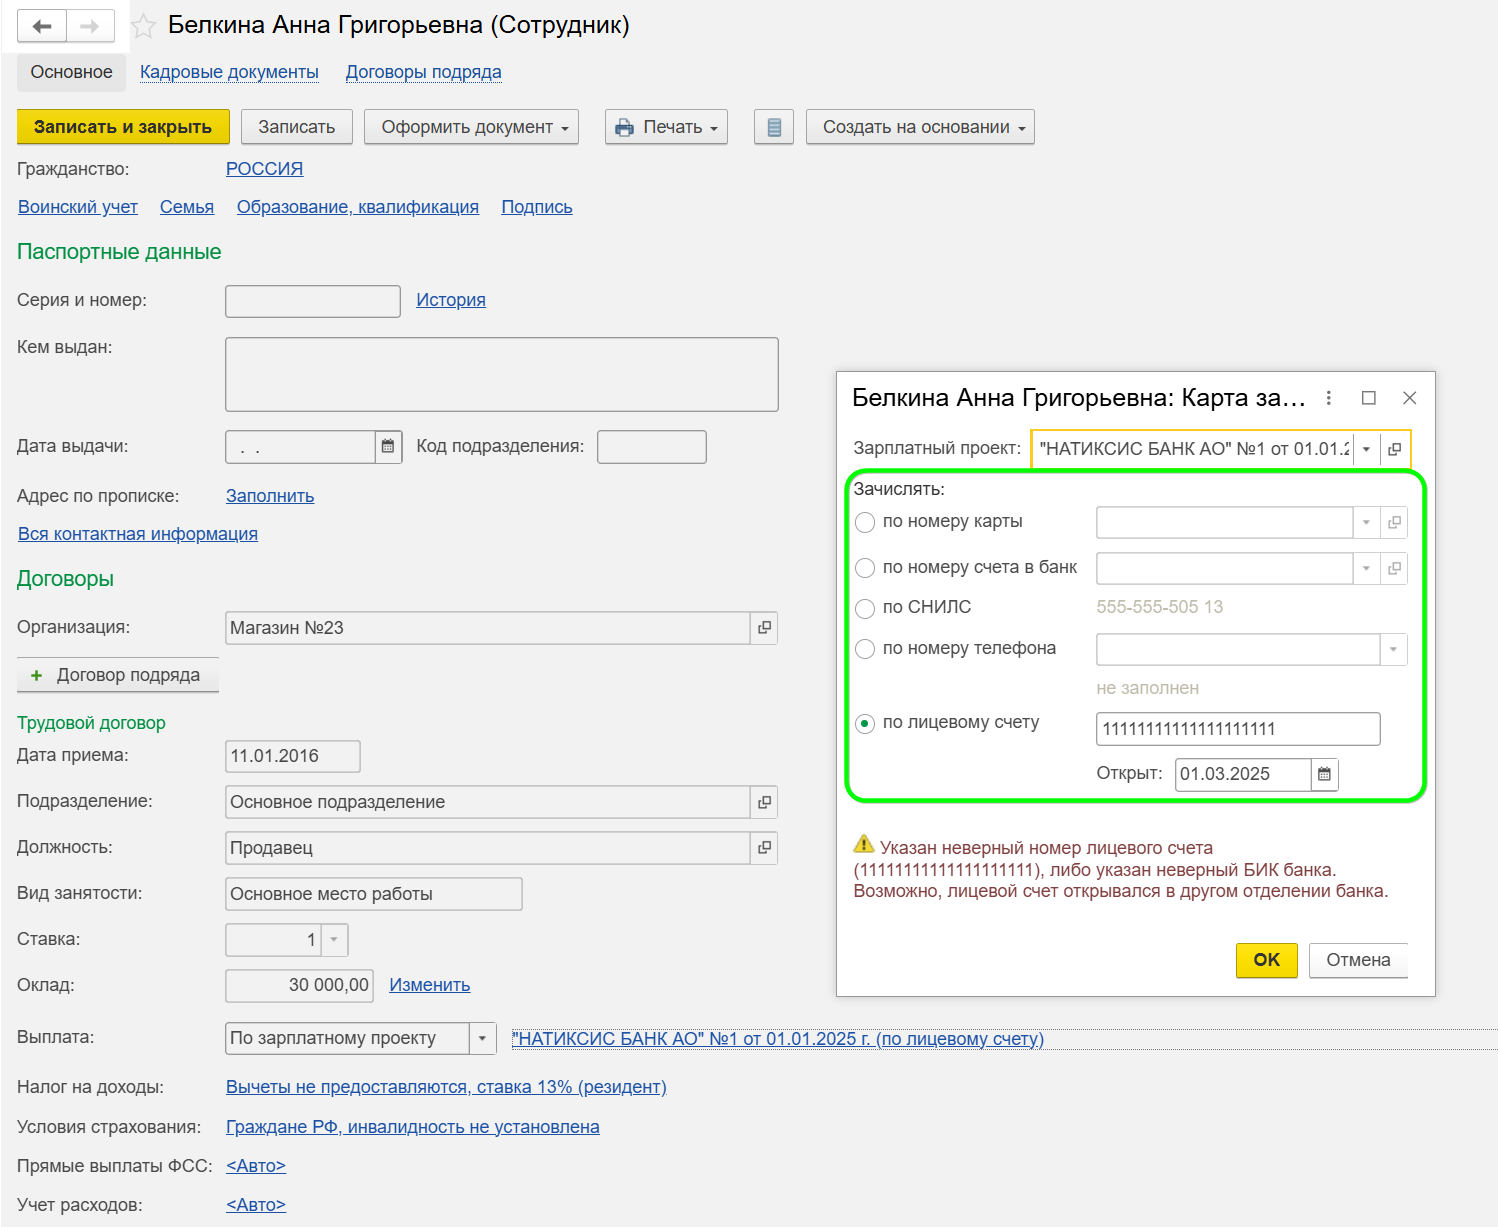Screen dimensions: 1498x1227
Task: Open the Учет расходов Авто link
Action: (256, 1205)
